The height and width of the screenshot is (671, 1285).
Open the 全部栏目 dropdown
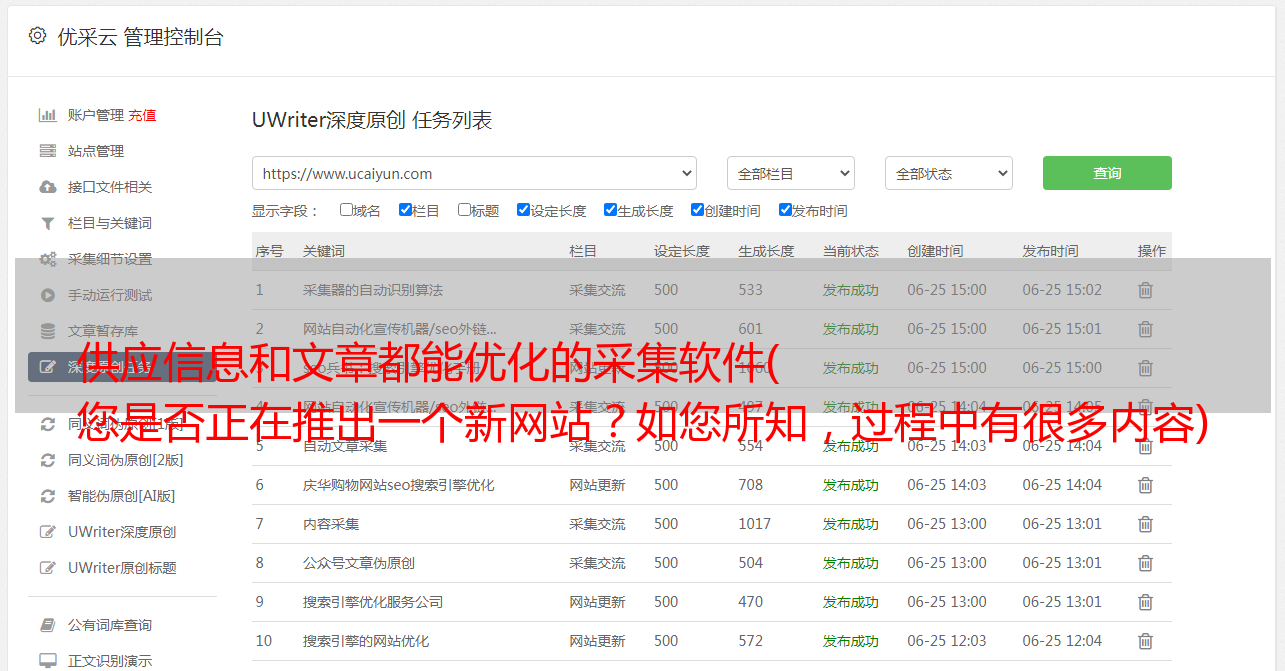[x=791, y=173]
